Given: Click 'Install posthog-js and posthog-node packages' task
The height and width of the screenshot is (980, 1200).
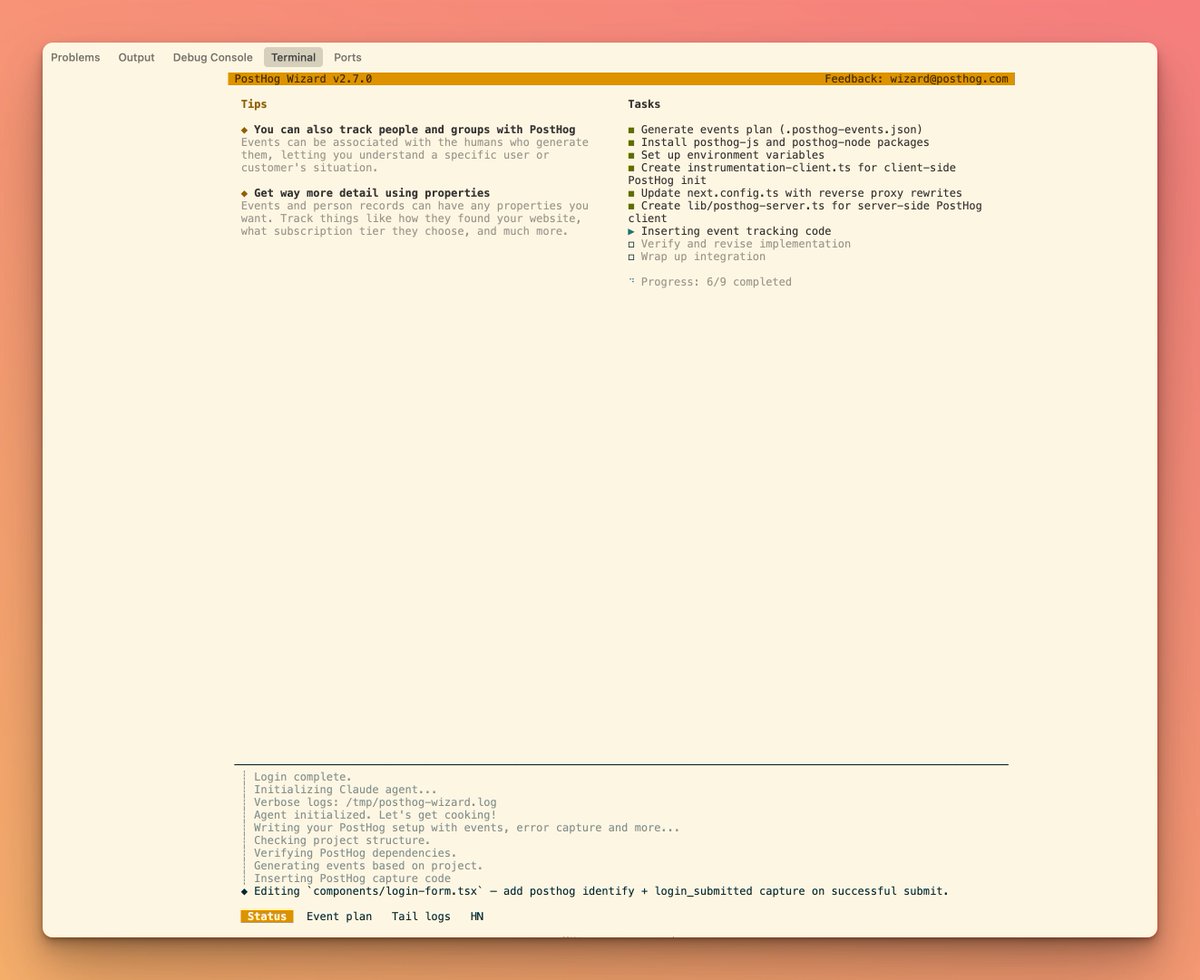Looking at the screenshot, I should click(x=785, y=142).
